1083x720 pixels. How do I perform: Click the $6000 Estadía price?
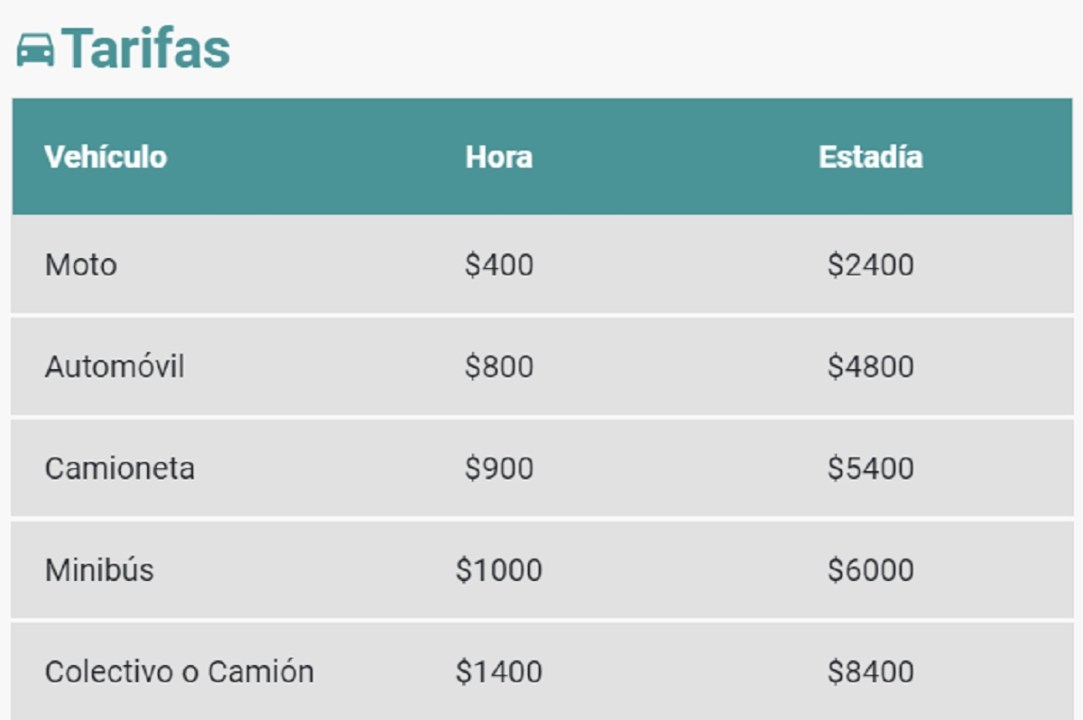coord(870,570)
